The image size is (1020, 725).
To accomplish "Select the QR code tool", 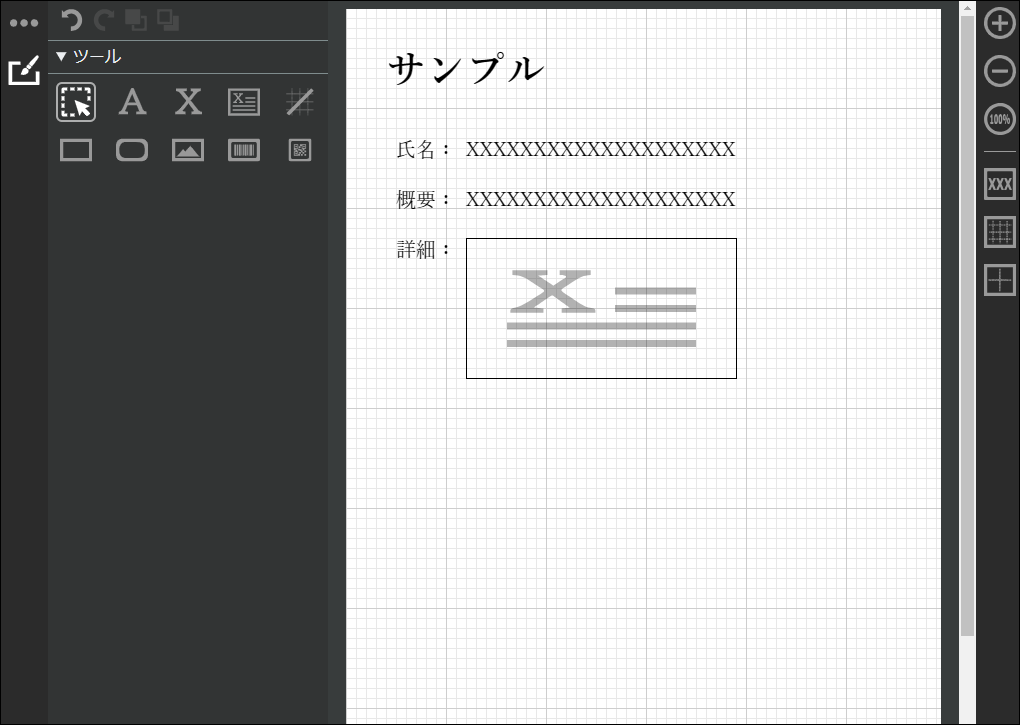I will 300,150.
